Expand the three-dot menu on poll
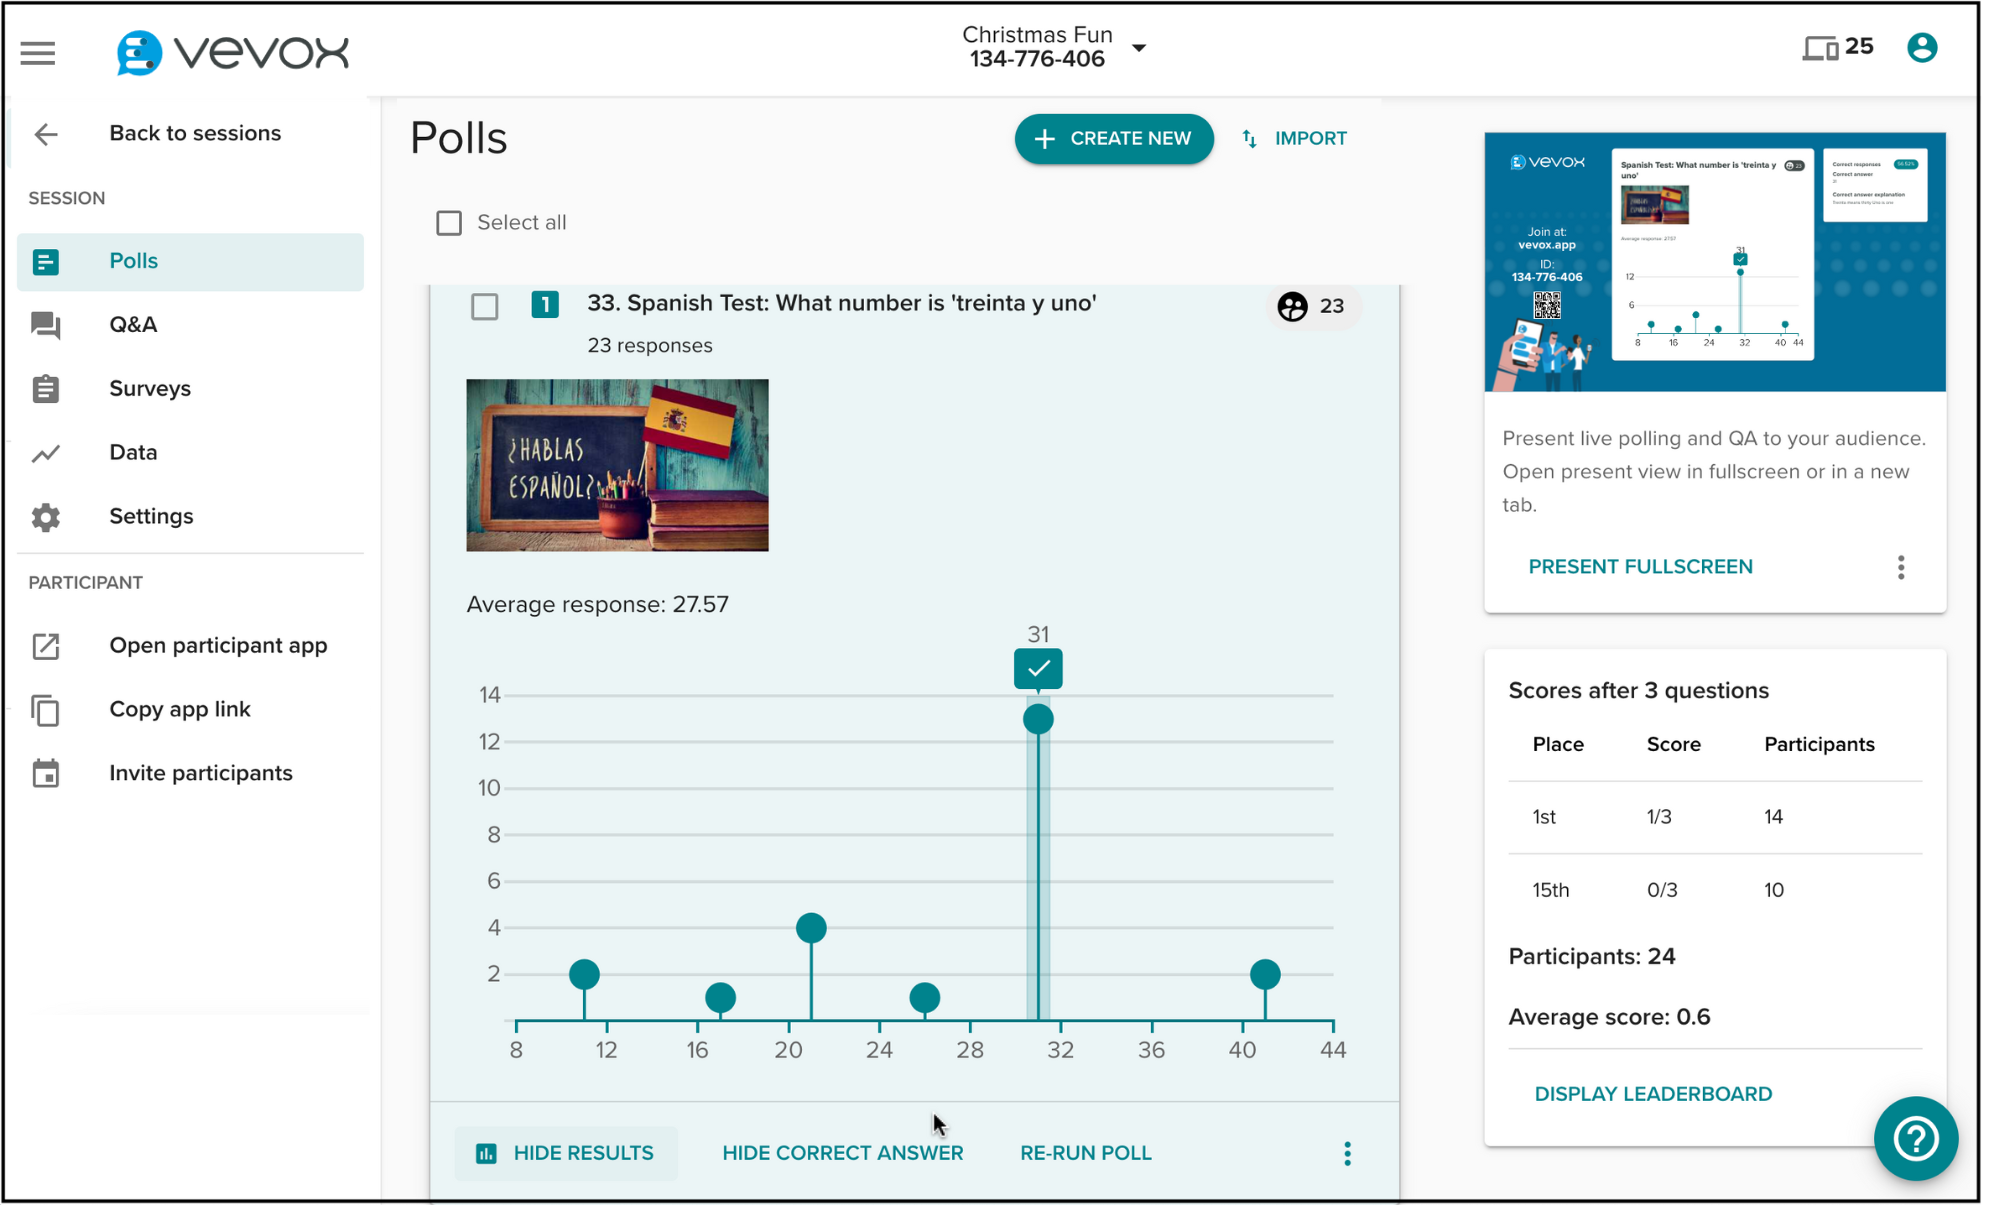Screen dimensions: 2000x1222 [x=1347, y=1153]
